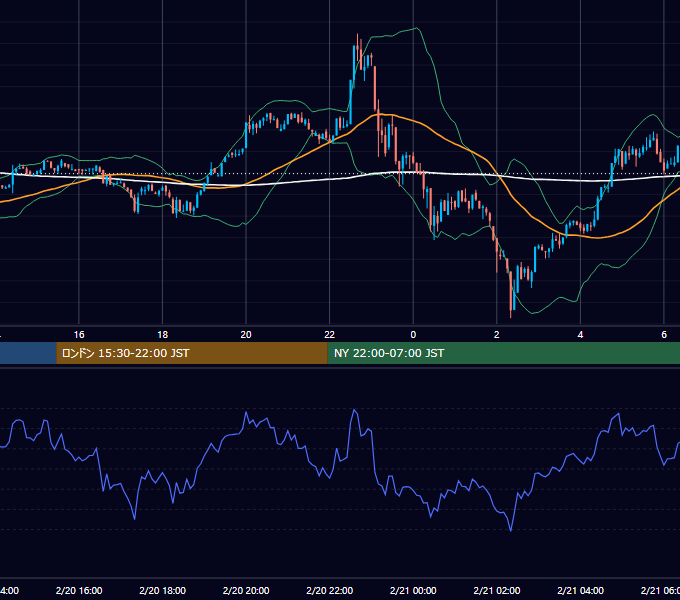Click the 2/21 00:00 time label
This screenshot has width=680, height=600.
point(413,590)
